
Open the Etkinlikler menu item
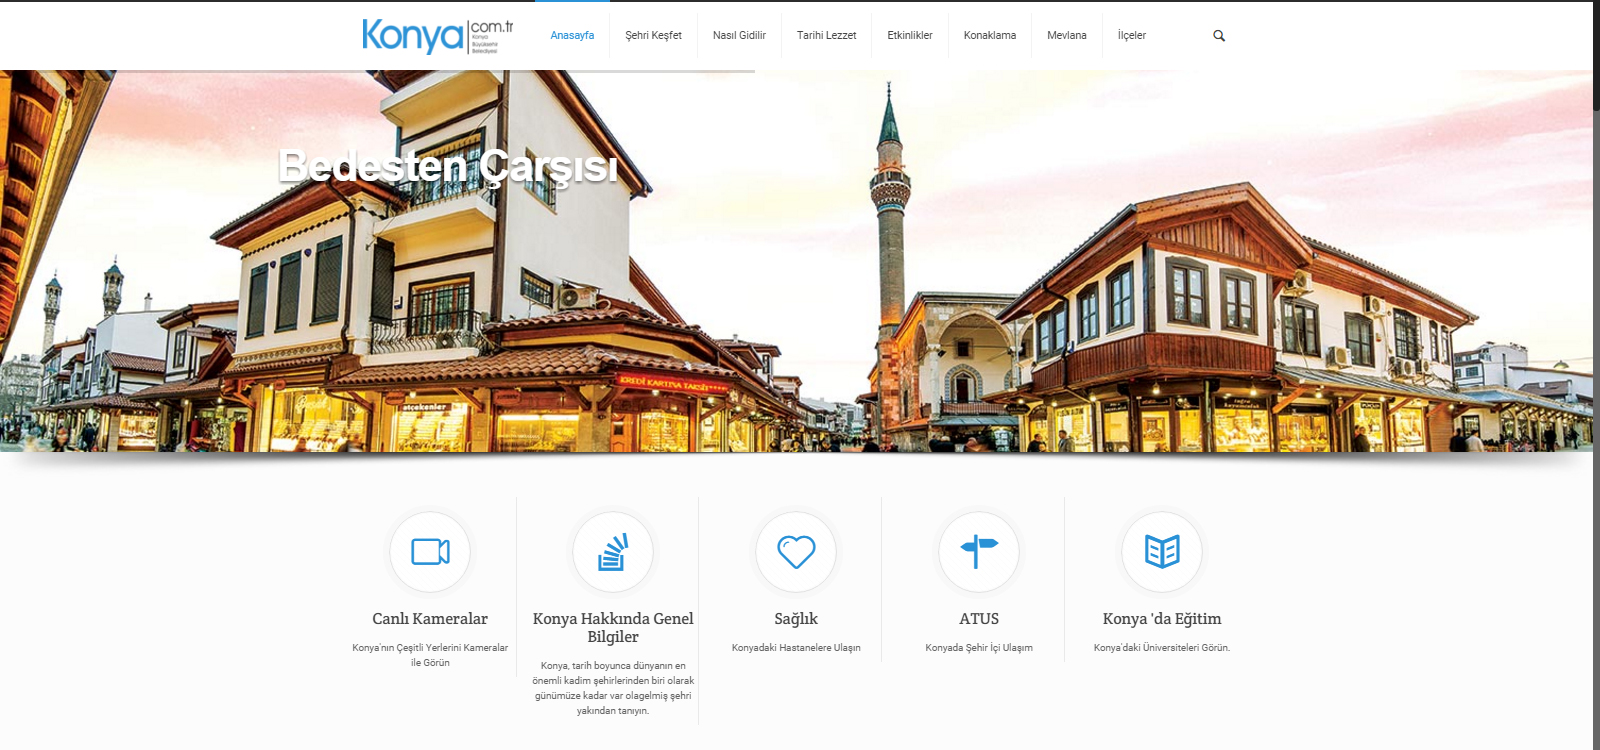point(909,36)
